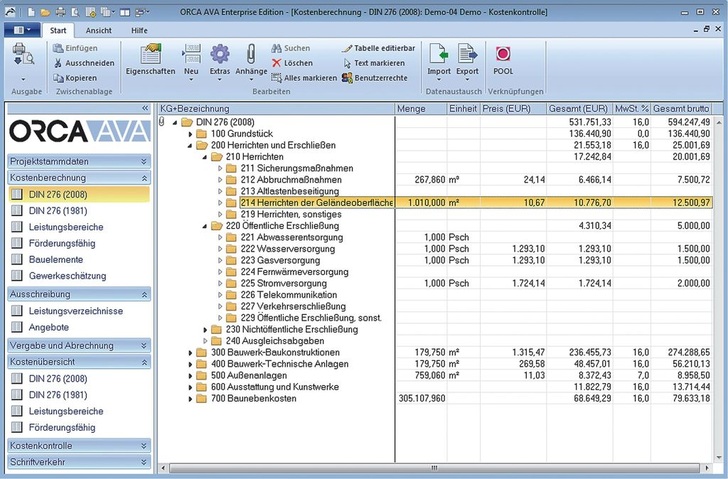Click the sidebar icon next to Bauelemente
Viewport: 728px width, 479px height.
(17, 259)
